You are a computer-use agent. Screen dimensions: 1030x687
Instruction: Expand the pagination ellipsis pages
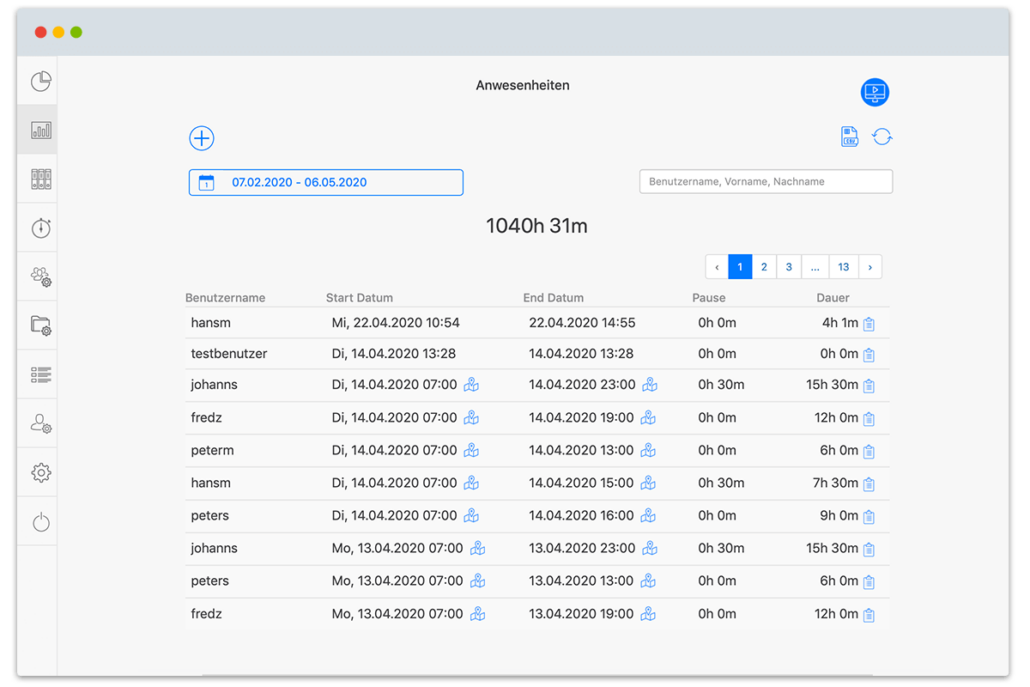coord(815,267)
